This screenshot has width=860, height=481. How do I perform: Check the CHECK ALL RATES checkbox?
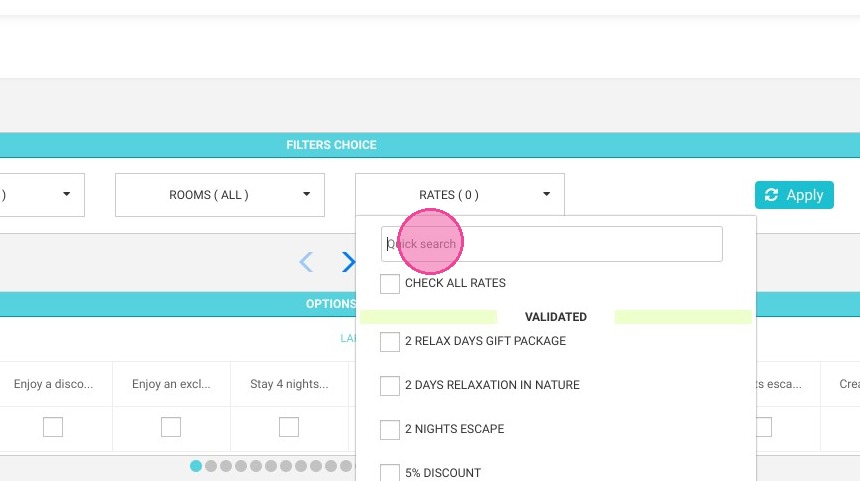tap(389, 284)
